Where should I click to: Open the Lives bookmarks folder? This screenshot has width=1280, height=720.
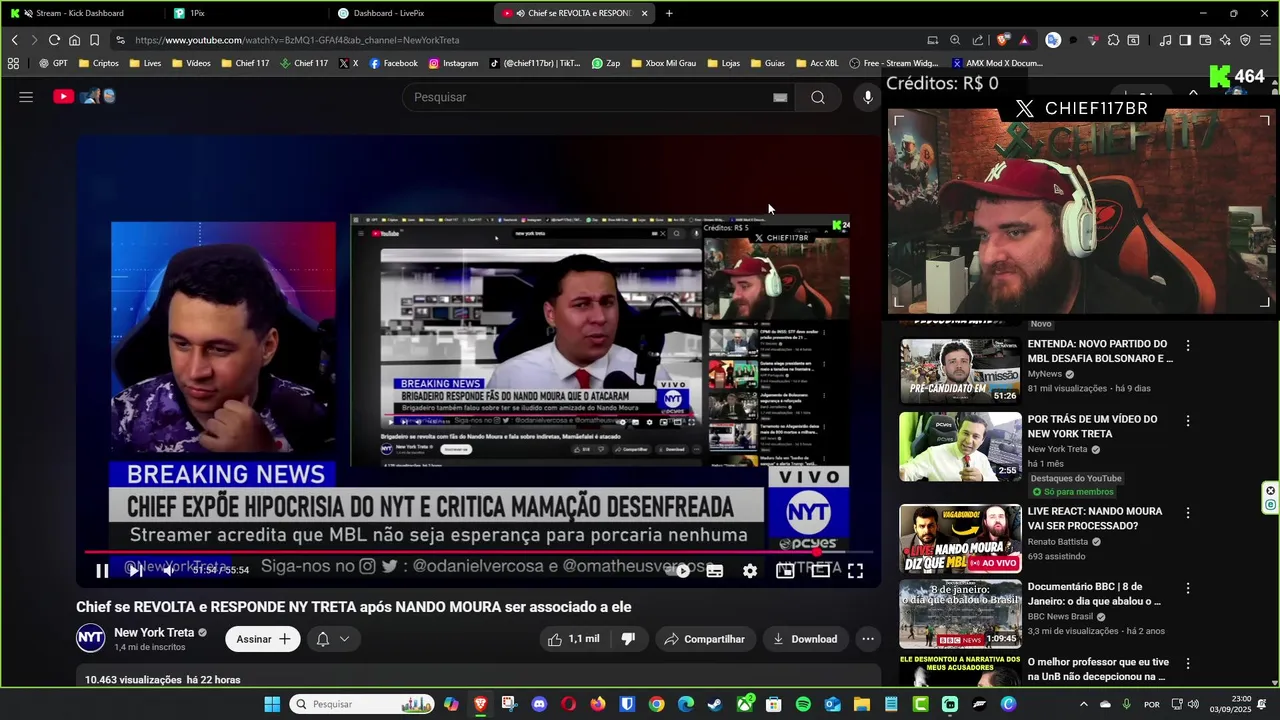click(x=145, y=63)
